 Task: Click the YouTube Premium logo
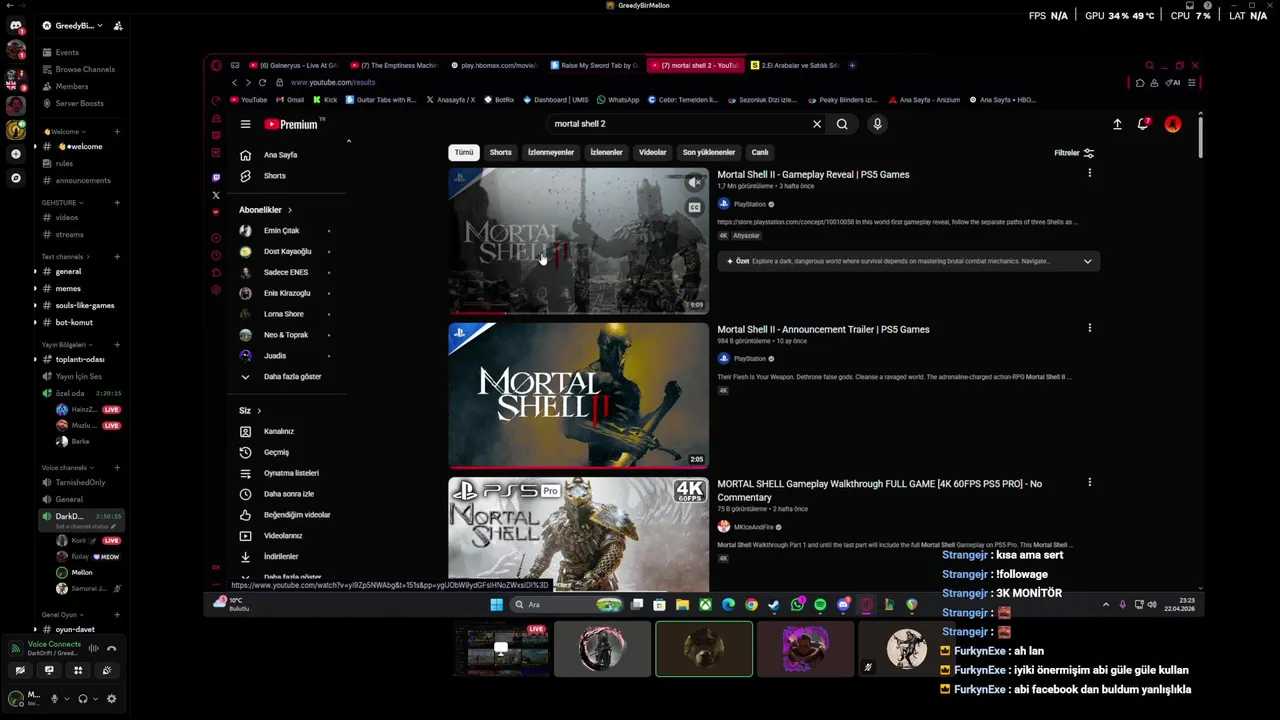tap(291, 124)
